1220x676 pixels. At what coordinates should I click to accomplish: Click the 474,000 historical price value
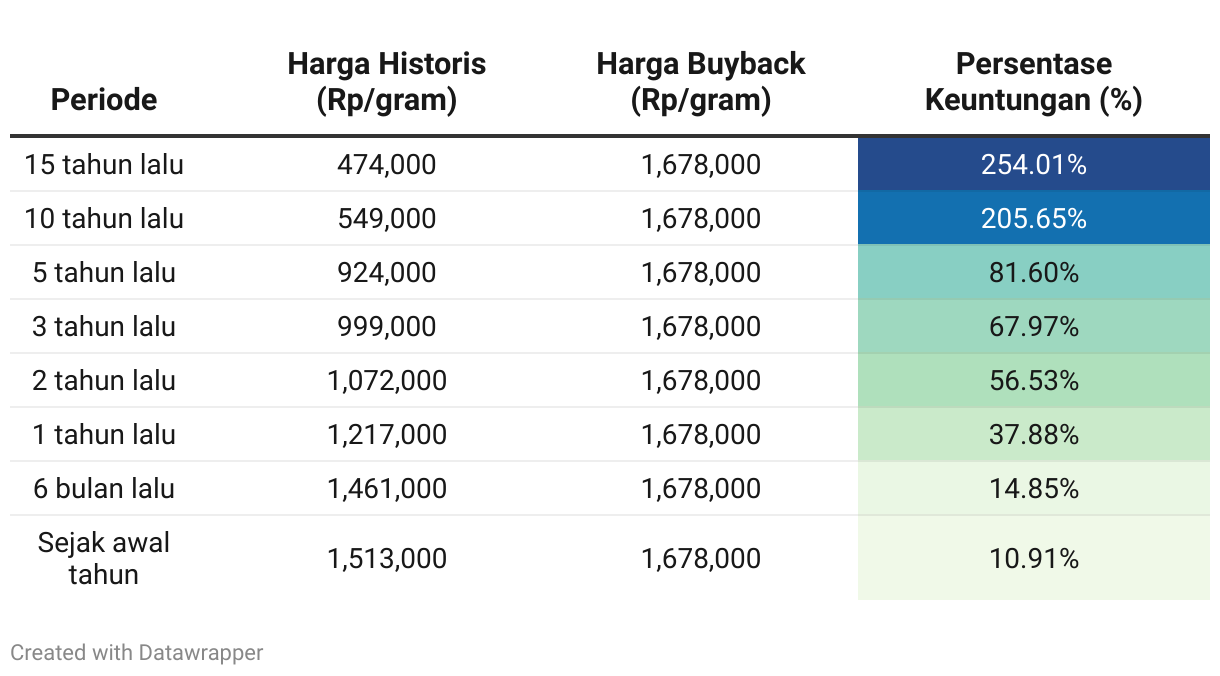click(387, 164)
